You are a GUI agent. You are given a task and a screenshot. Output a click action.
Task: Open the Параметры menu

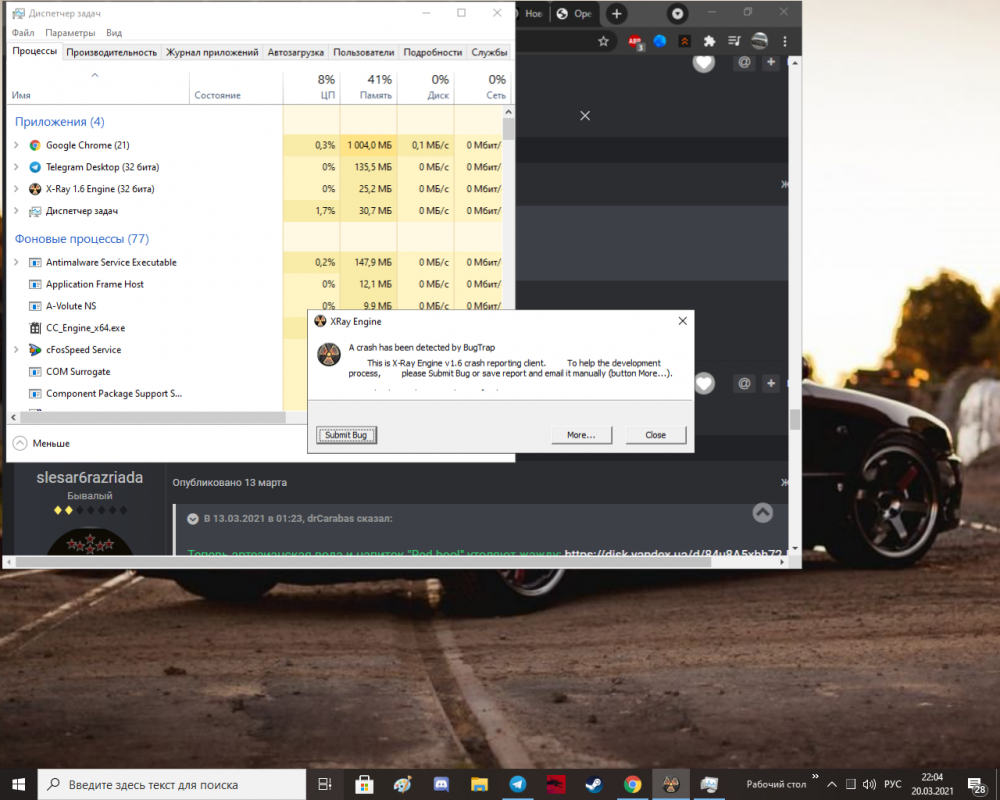70,33
